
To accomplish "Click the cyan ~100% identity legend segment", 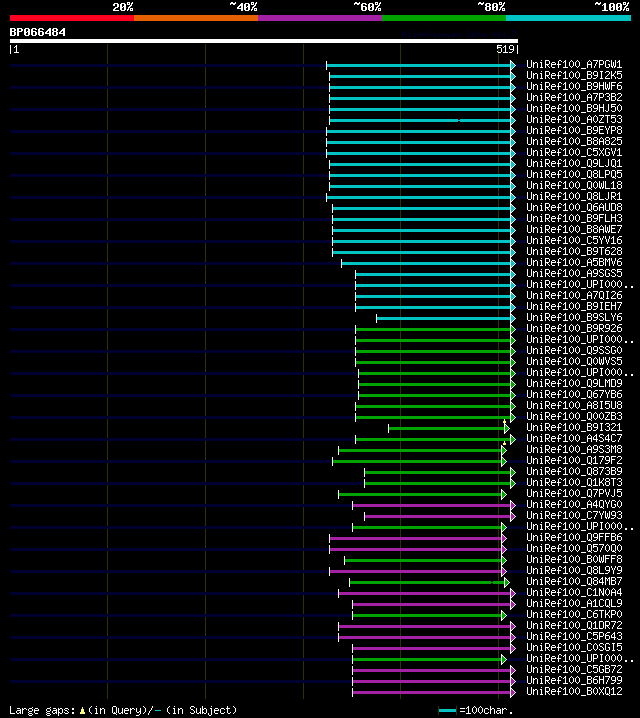I will [569, 18].
